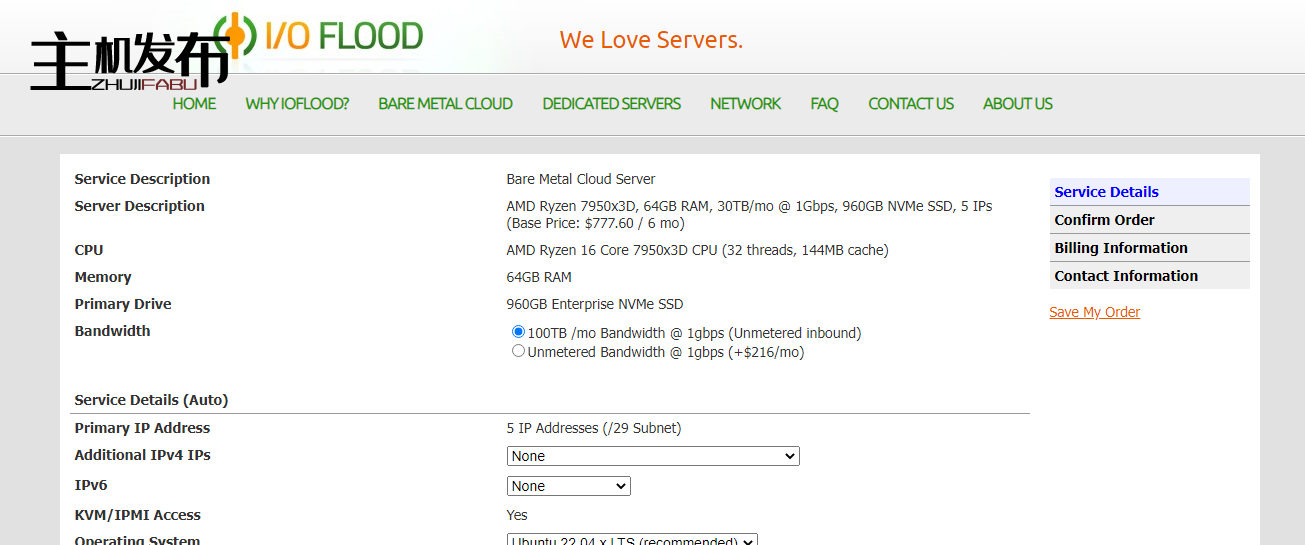Open Billing Information step

[x=1121, y=248]
